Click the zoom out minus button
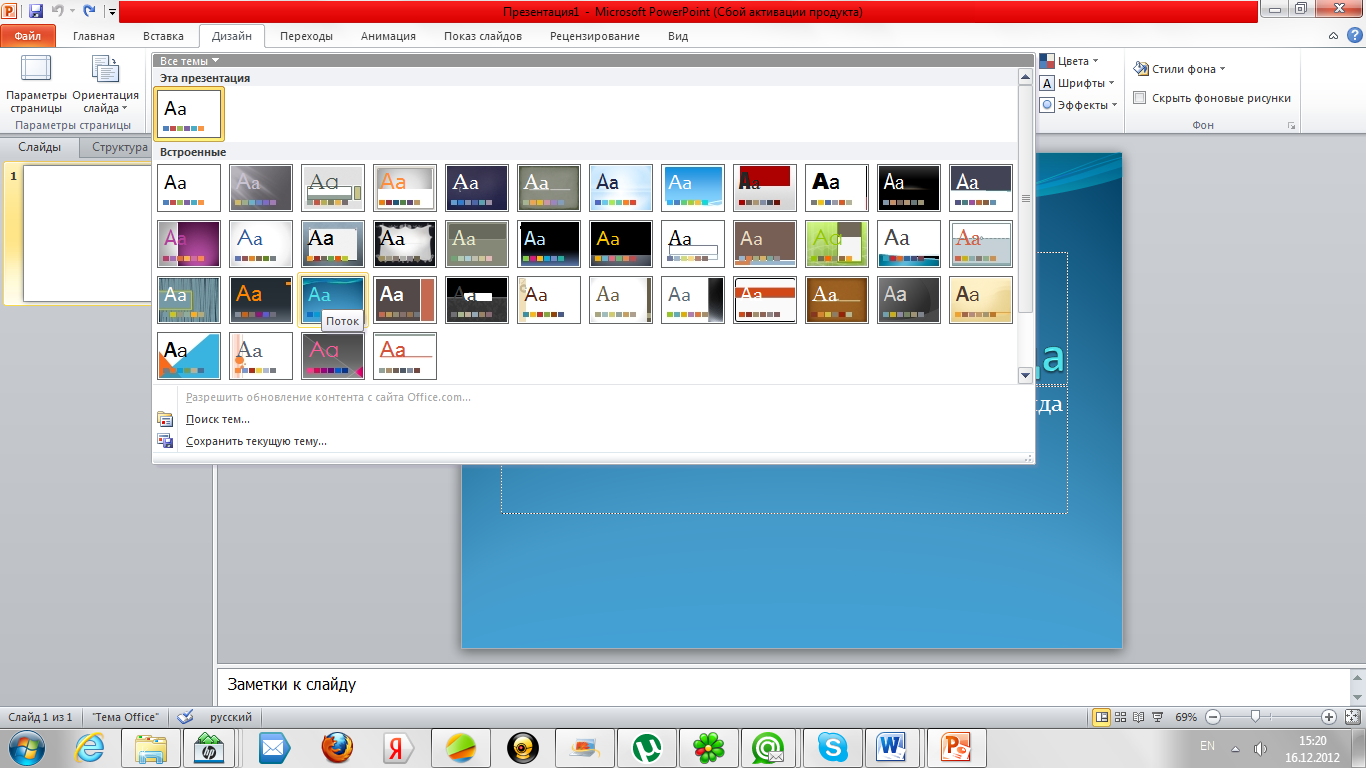The height and width of the screenshot is (768, 1366). click(1213, 717)
